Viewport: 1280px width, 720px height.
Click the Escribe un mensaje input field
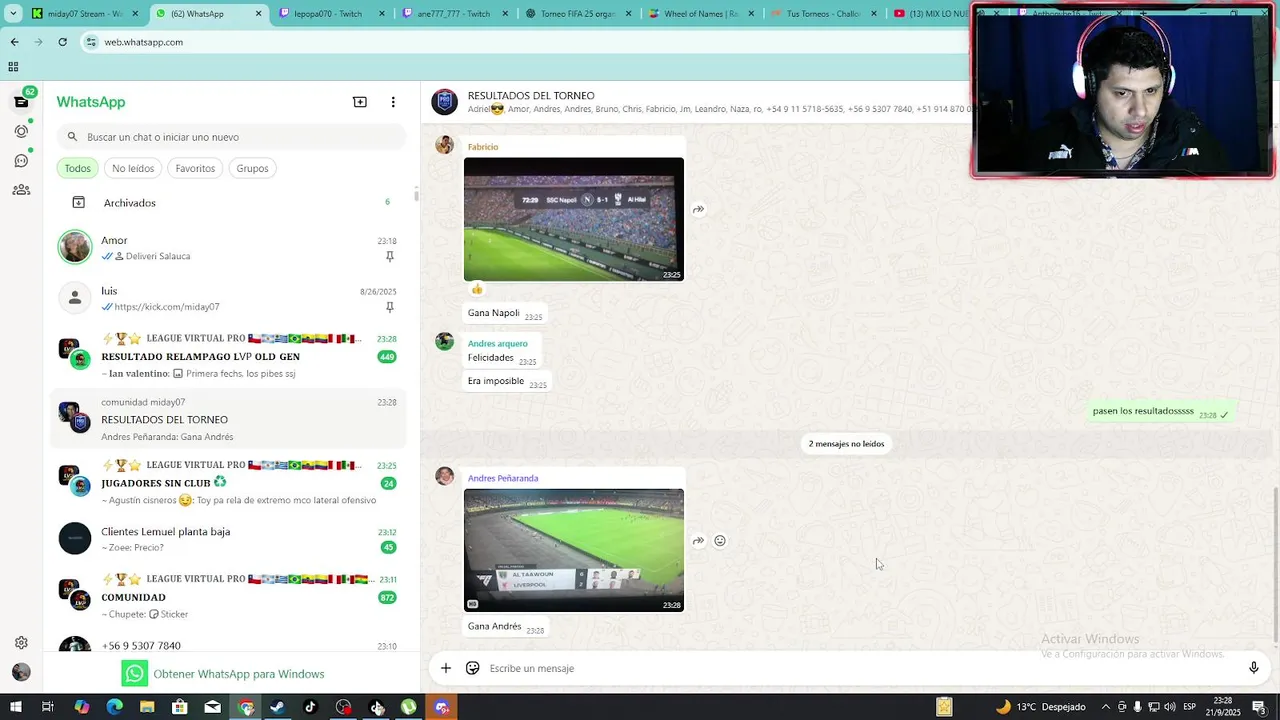860,668
